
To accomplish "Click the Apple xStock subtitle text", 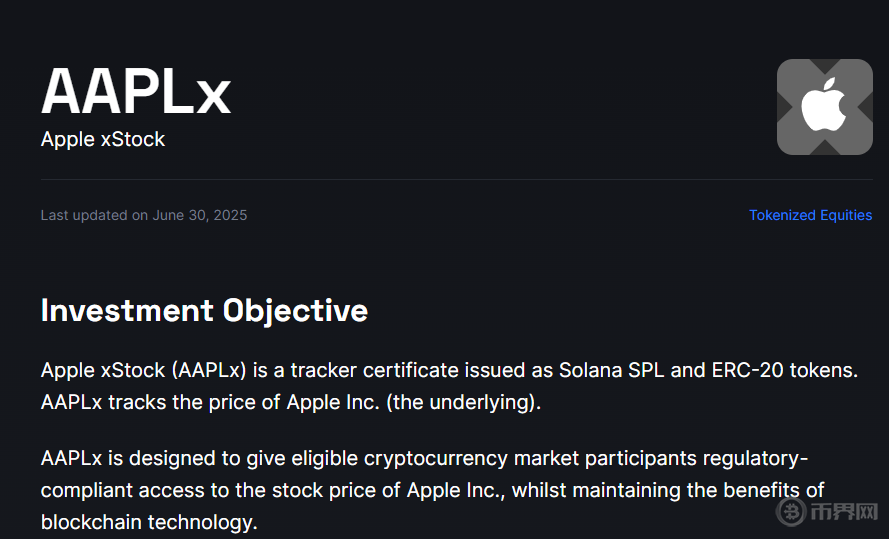I will click(103, 140).
